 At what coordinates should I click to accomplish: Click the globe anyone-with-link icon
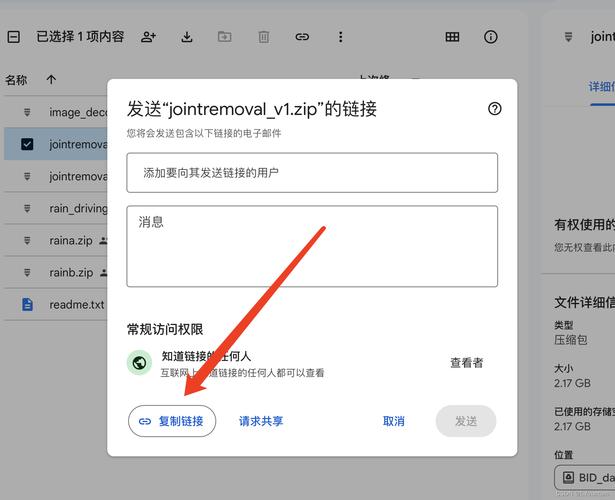click(x=139, y=363)
